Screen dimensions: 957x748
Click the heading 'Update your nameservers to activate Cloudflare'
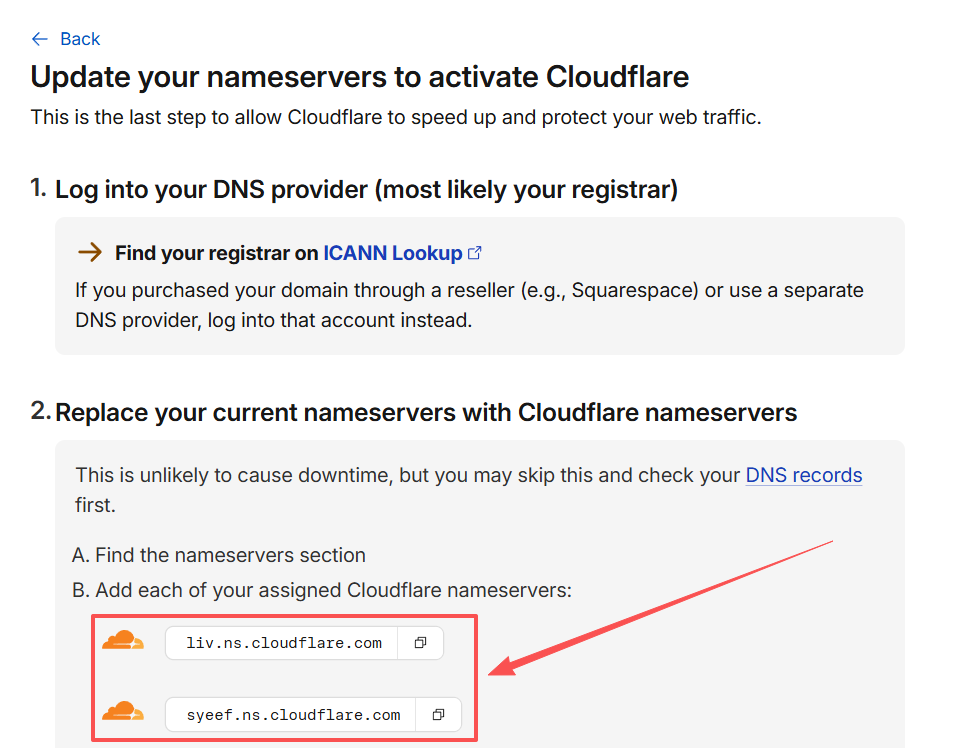pos(359,77)
